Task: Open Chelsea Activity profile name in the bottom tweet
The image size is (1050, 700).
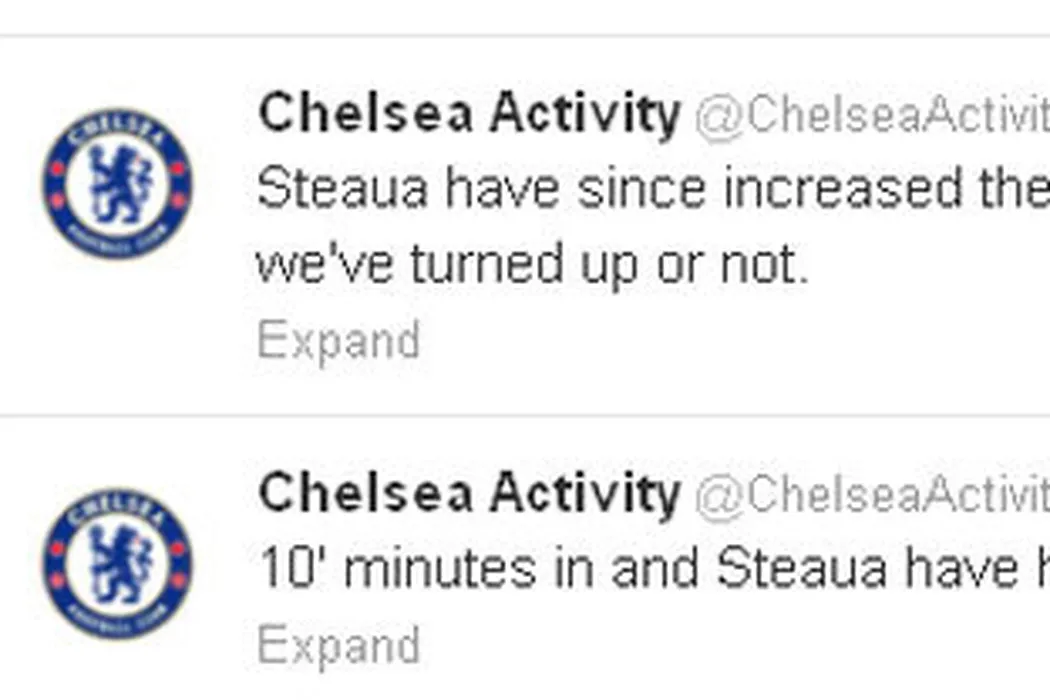Action: pos(469,493)
